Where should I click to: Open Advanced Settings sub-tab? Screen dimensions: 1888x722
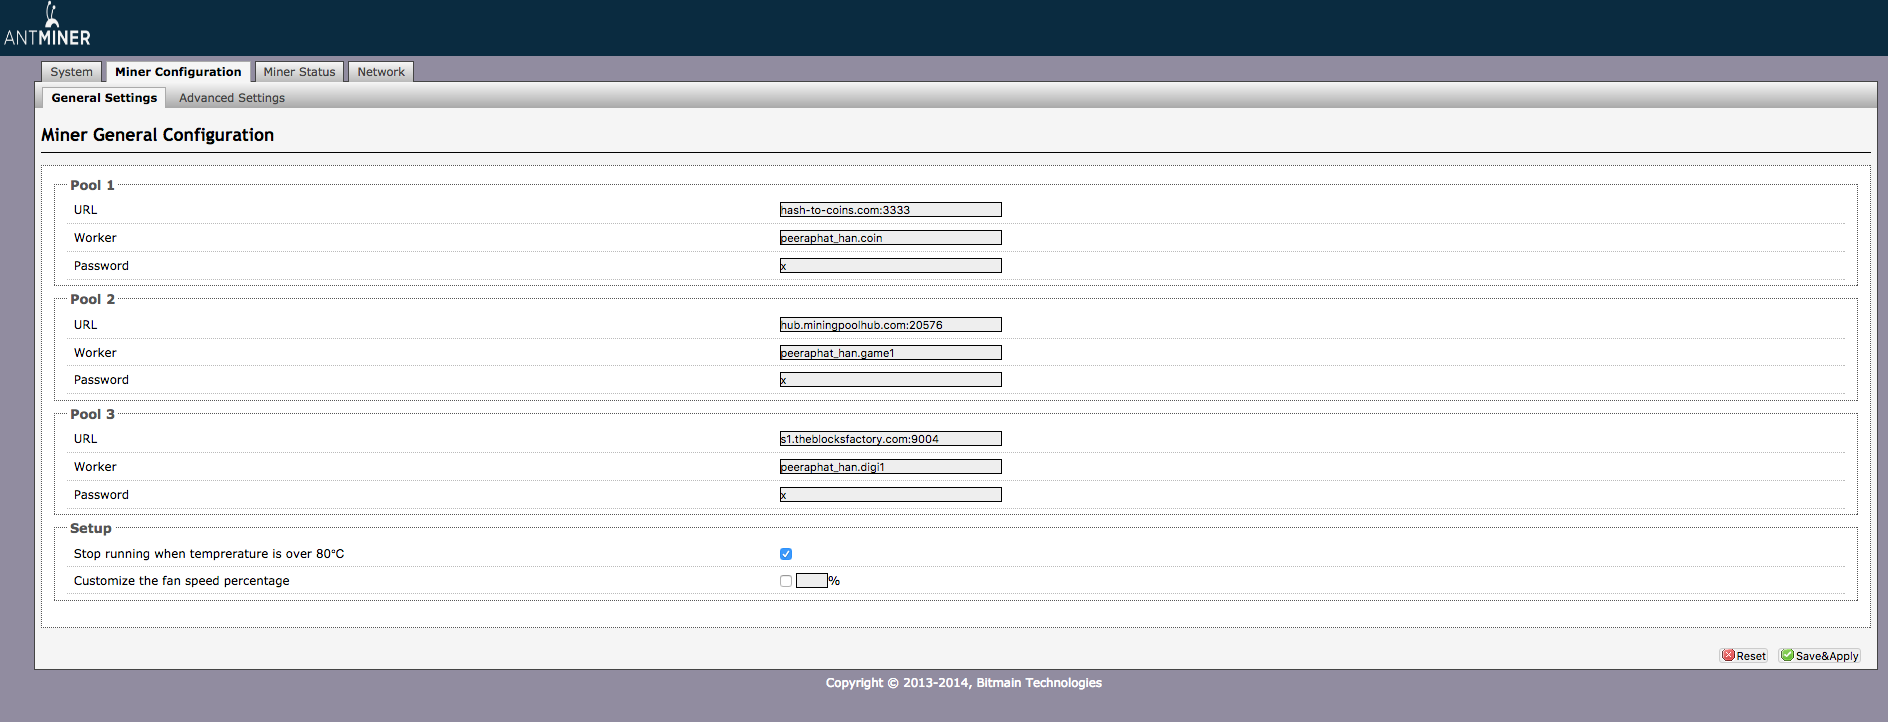pos(232,98)
